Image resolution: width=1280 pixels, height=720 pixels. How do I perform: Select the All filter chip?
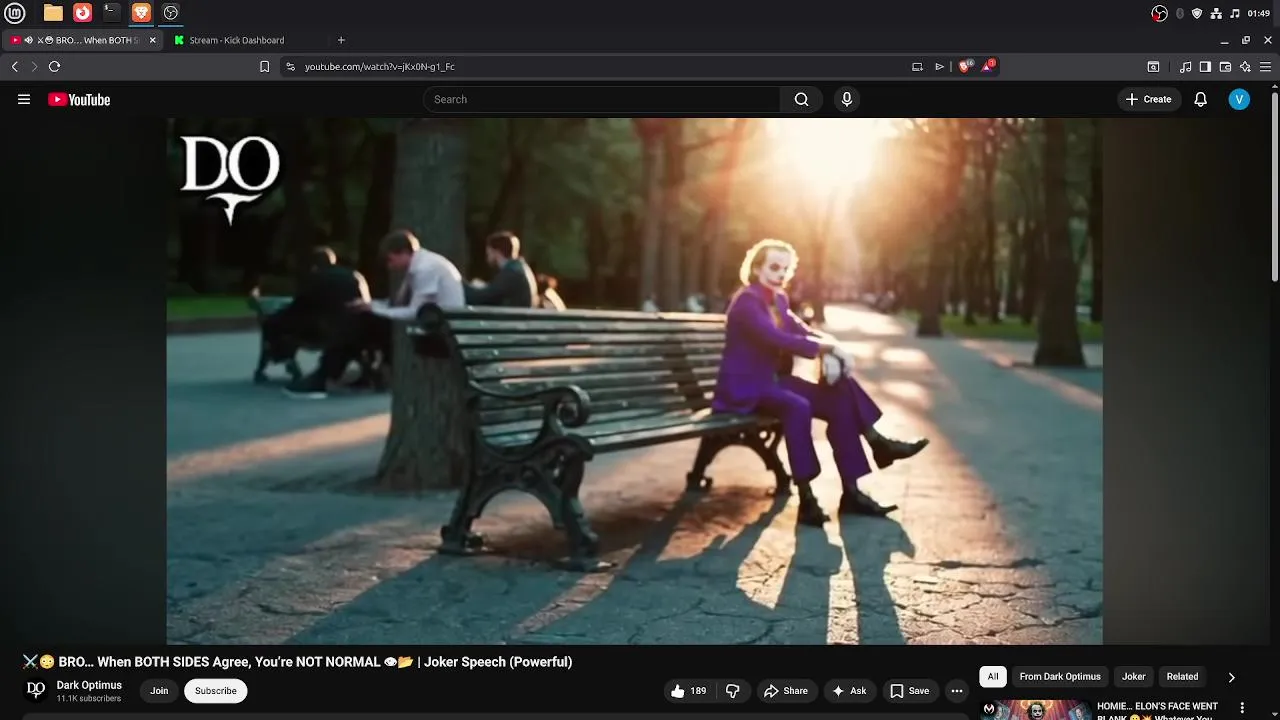coord(992,677)
